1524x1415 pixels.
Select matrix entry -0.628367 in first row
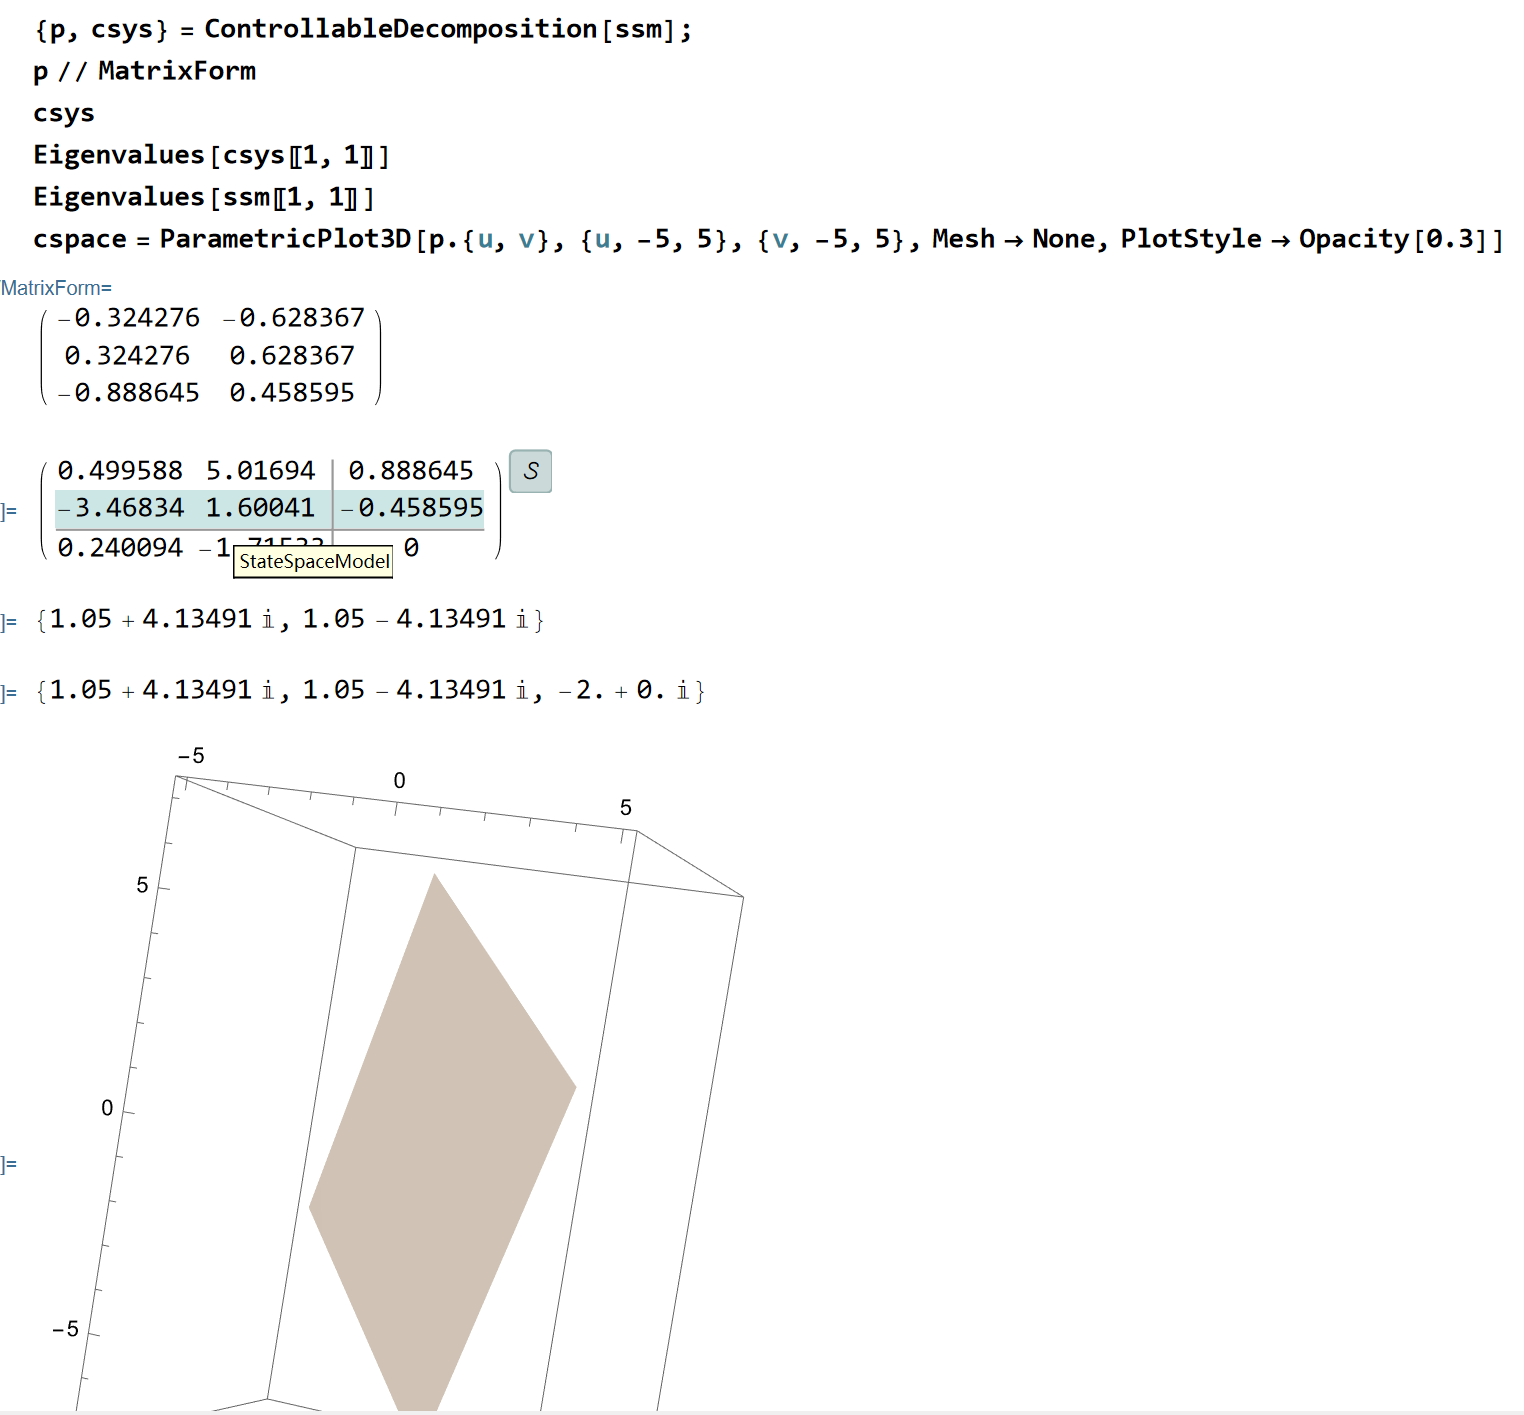click(294, 318)
